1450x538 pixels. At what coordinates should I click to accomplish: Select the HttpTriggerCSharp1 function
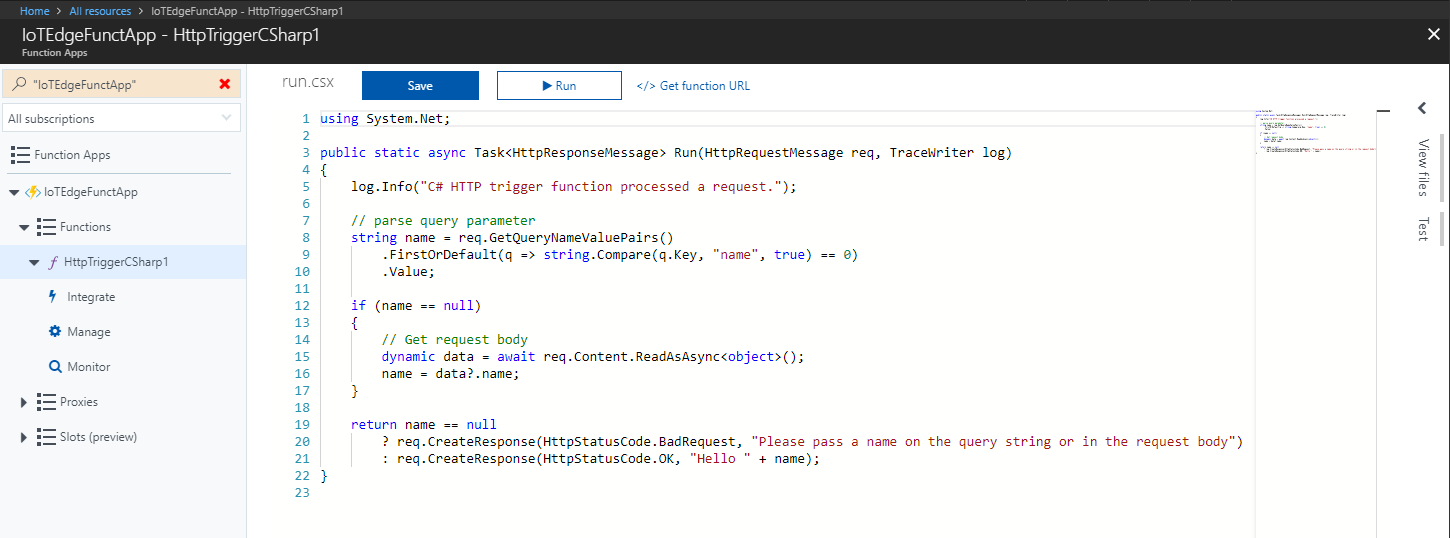[116, 262]
